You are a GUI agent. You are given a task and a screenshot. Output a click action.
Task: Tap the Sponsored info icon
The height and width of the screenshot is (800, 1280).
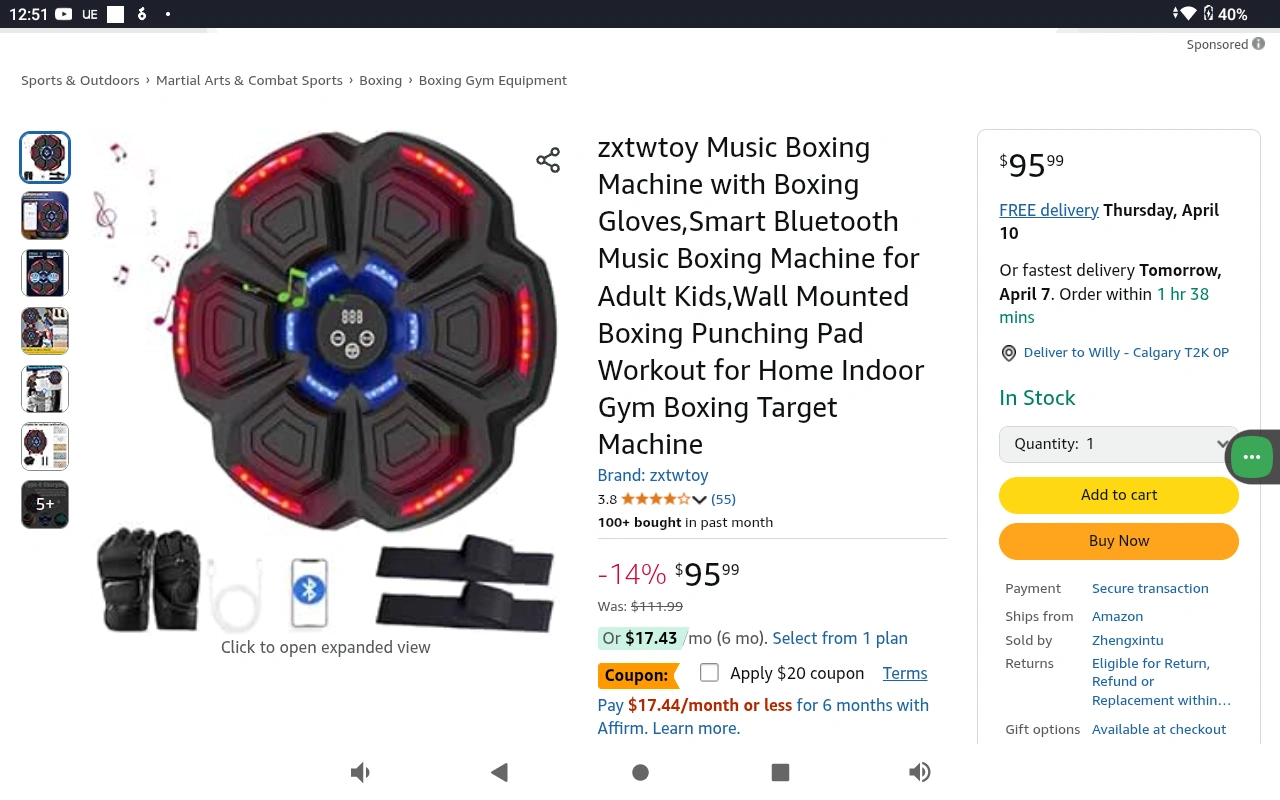click(x=1258, y=44)
